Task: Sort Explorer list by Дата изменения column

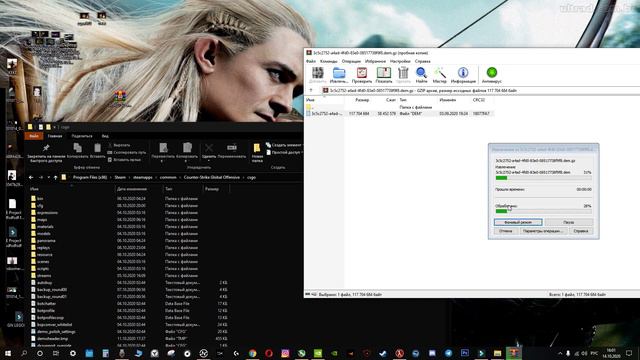Action: coord(131,189)
